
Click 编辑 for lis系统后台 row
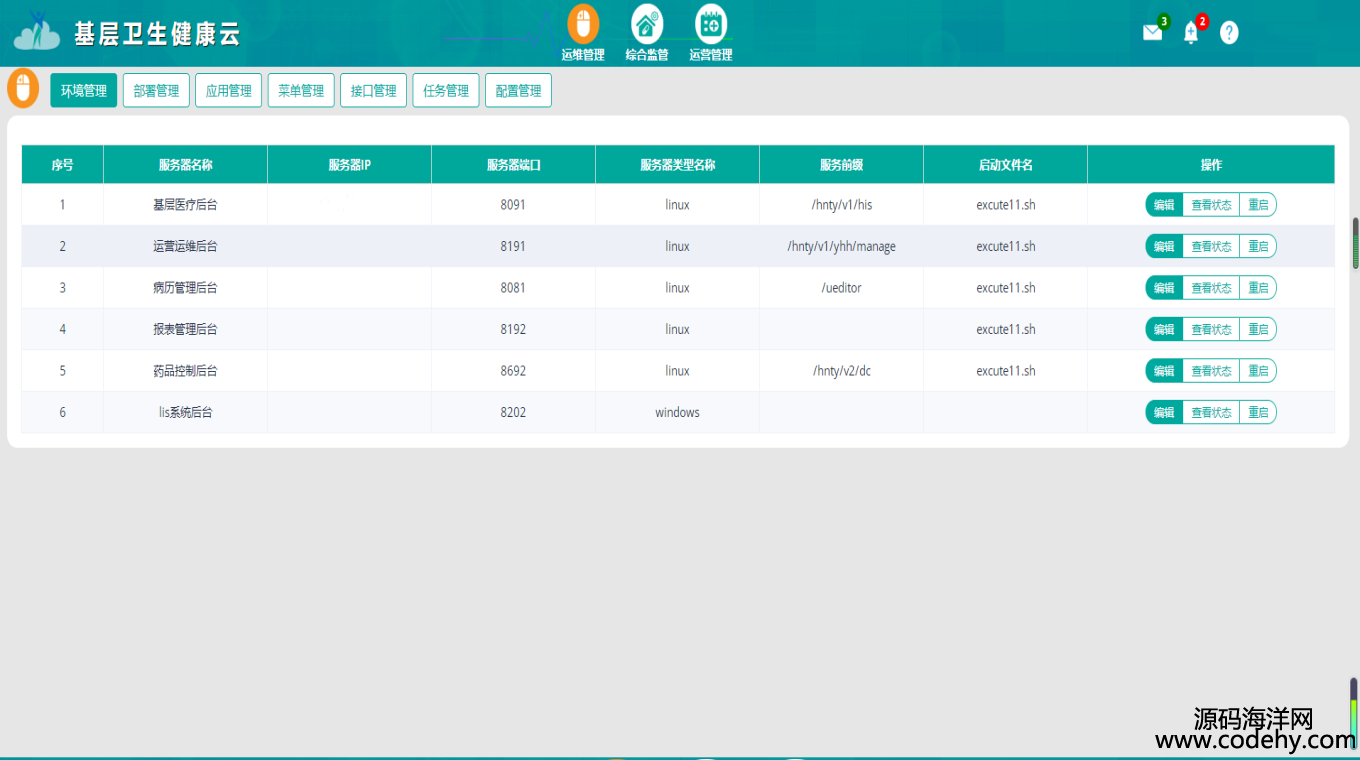point(1164,412)
